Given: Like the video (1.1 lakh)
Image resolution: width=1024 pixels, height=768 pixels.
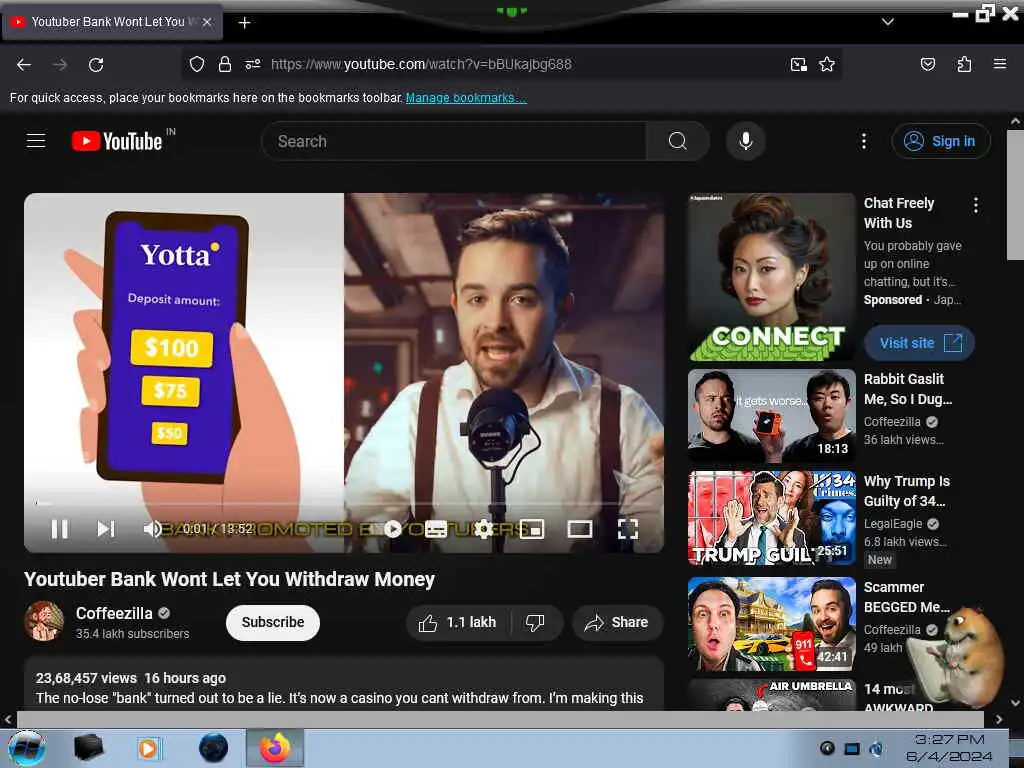Looking at the screenshot, I should (x=458, y=622).
